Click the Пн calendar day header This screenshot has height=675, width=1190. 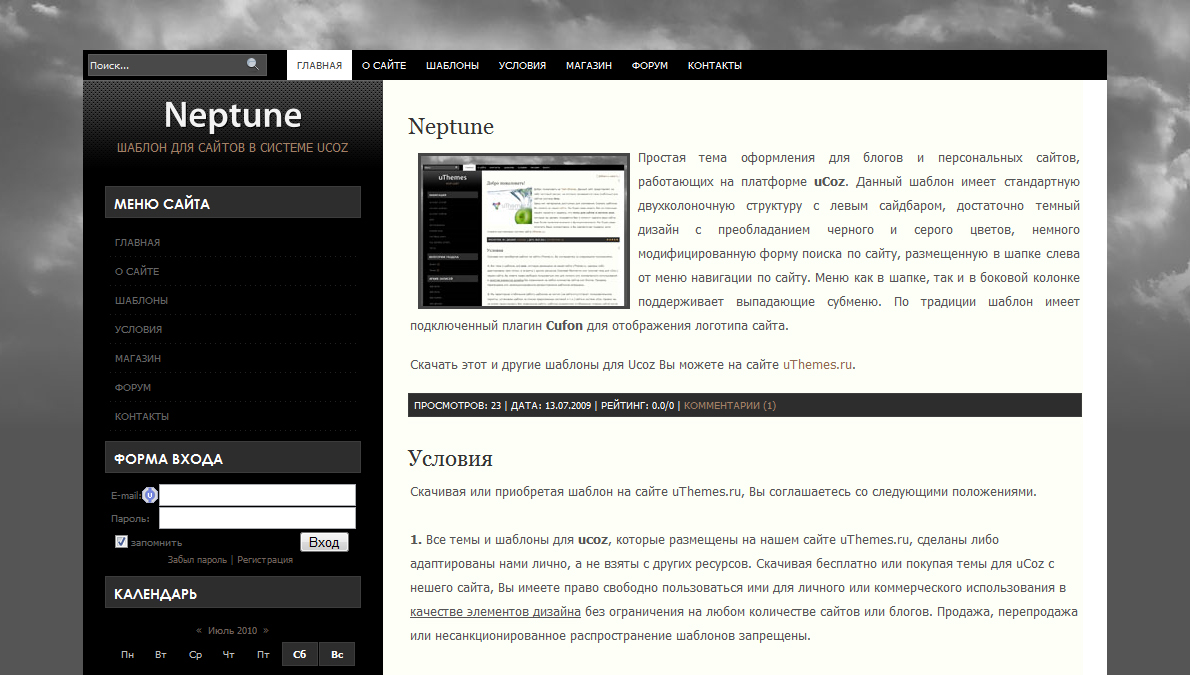(x=128, y=654)
